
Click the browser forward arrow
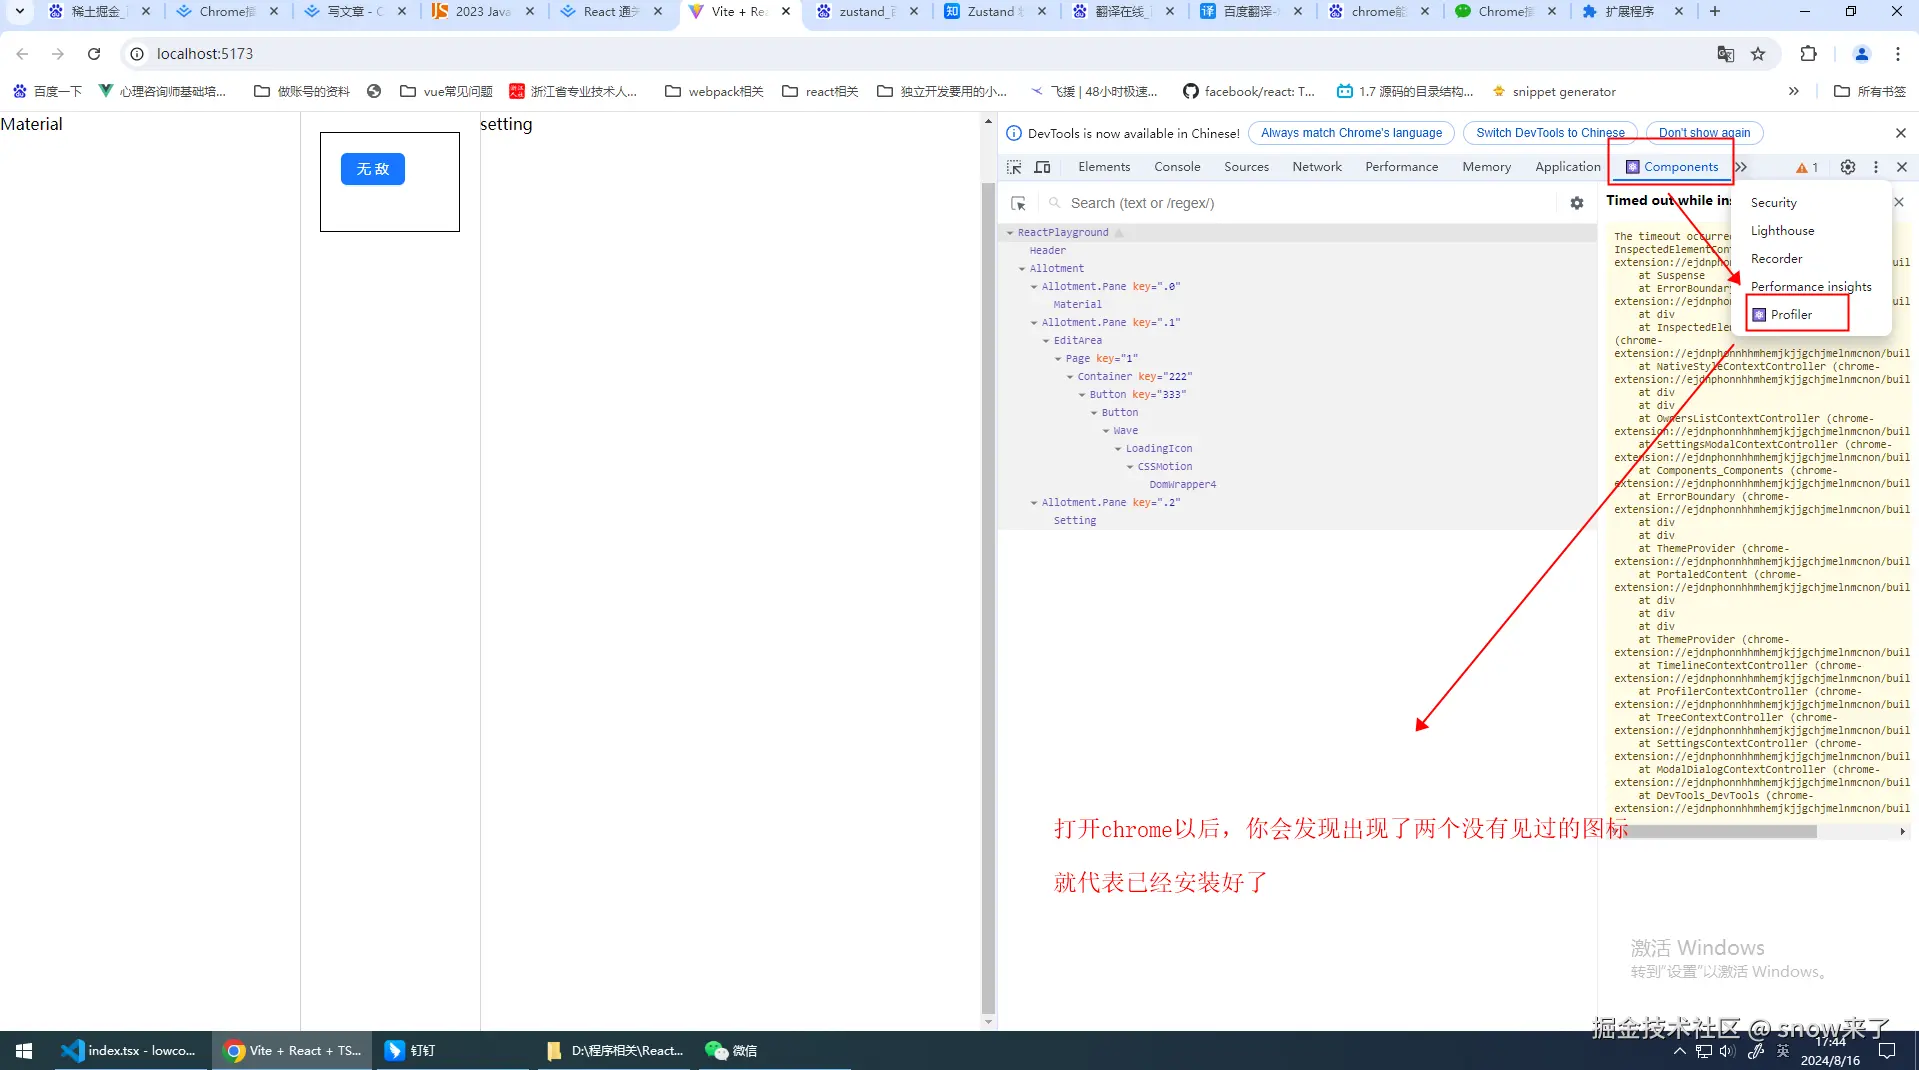coord(58,54)
